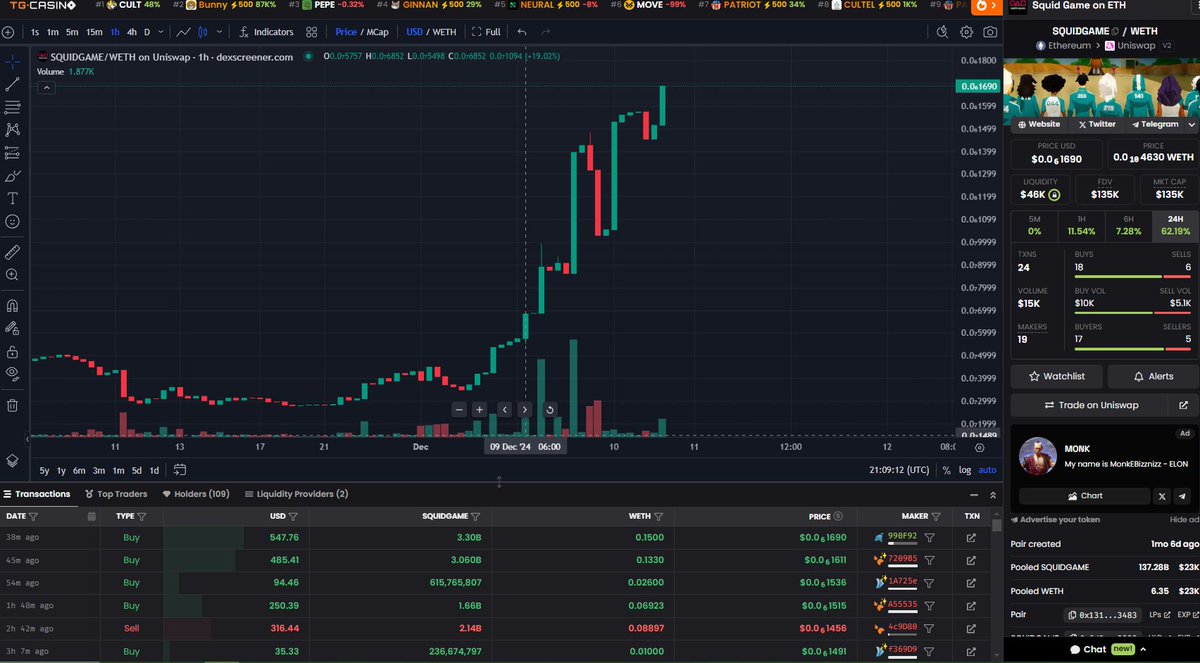1200x663 pixels.
Task: Toggle magnet mode for drawings
Action: [12, 305]
